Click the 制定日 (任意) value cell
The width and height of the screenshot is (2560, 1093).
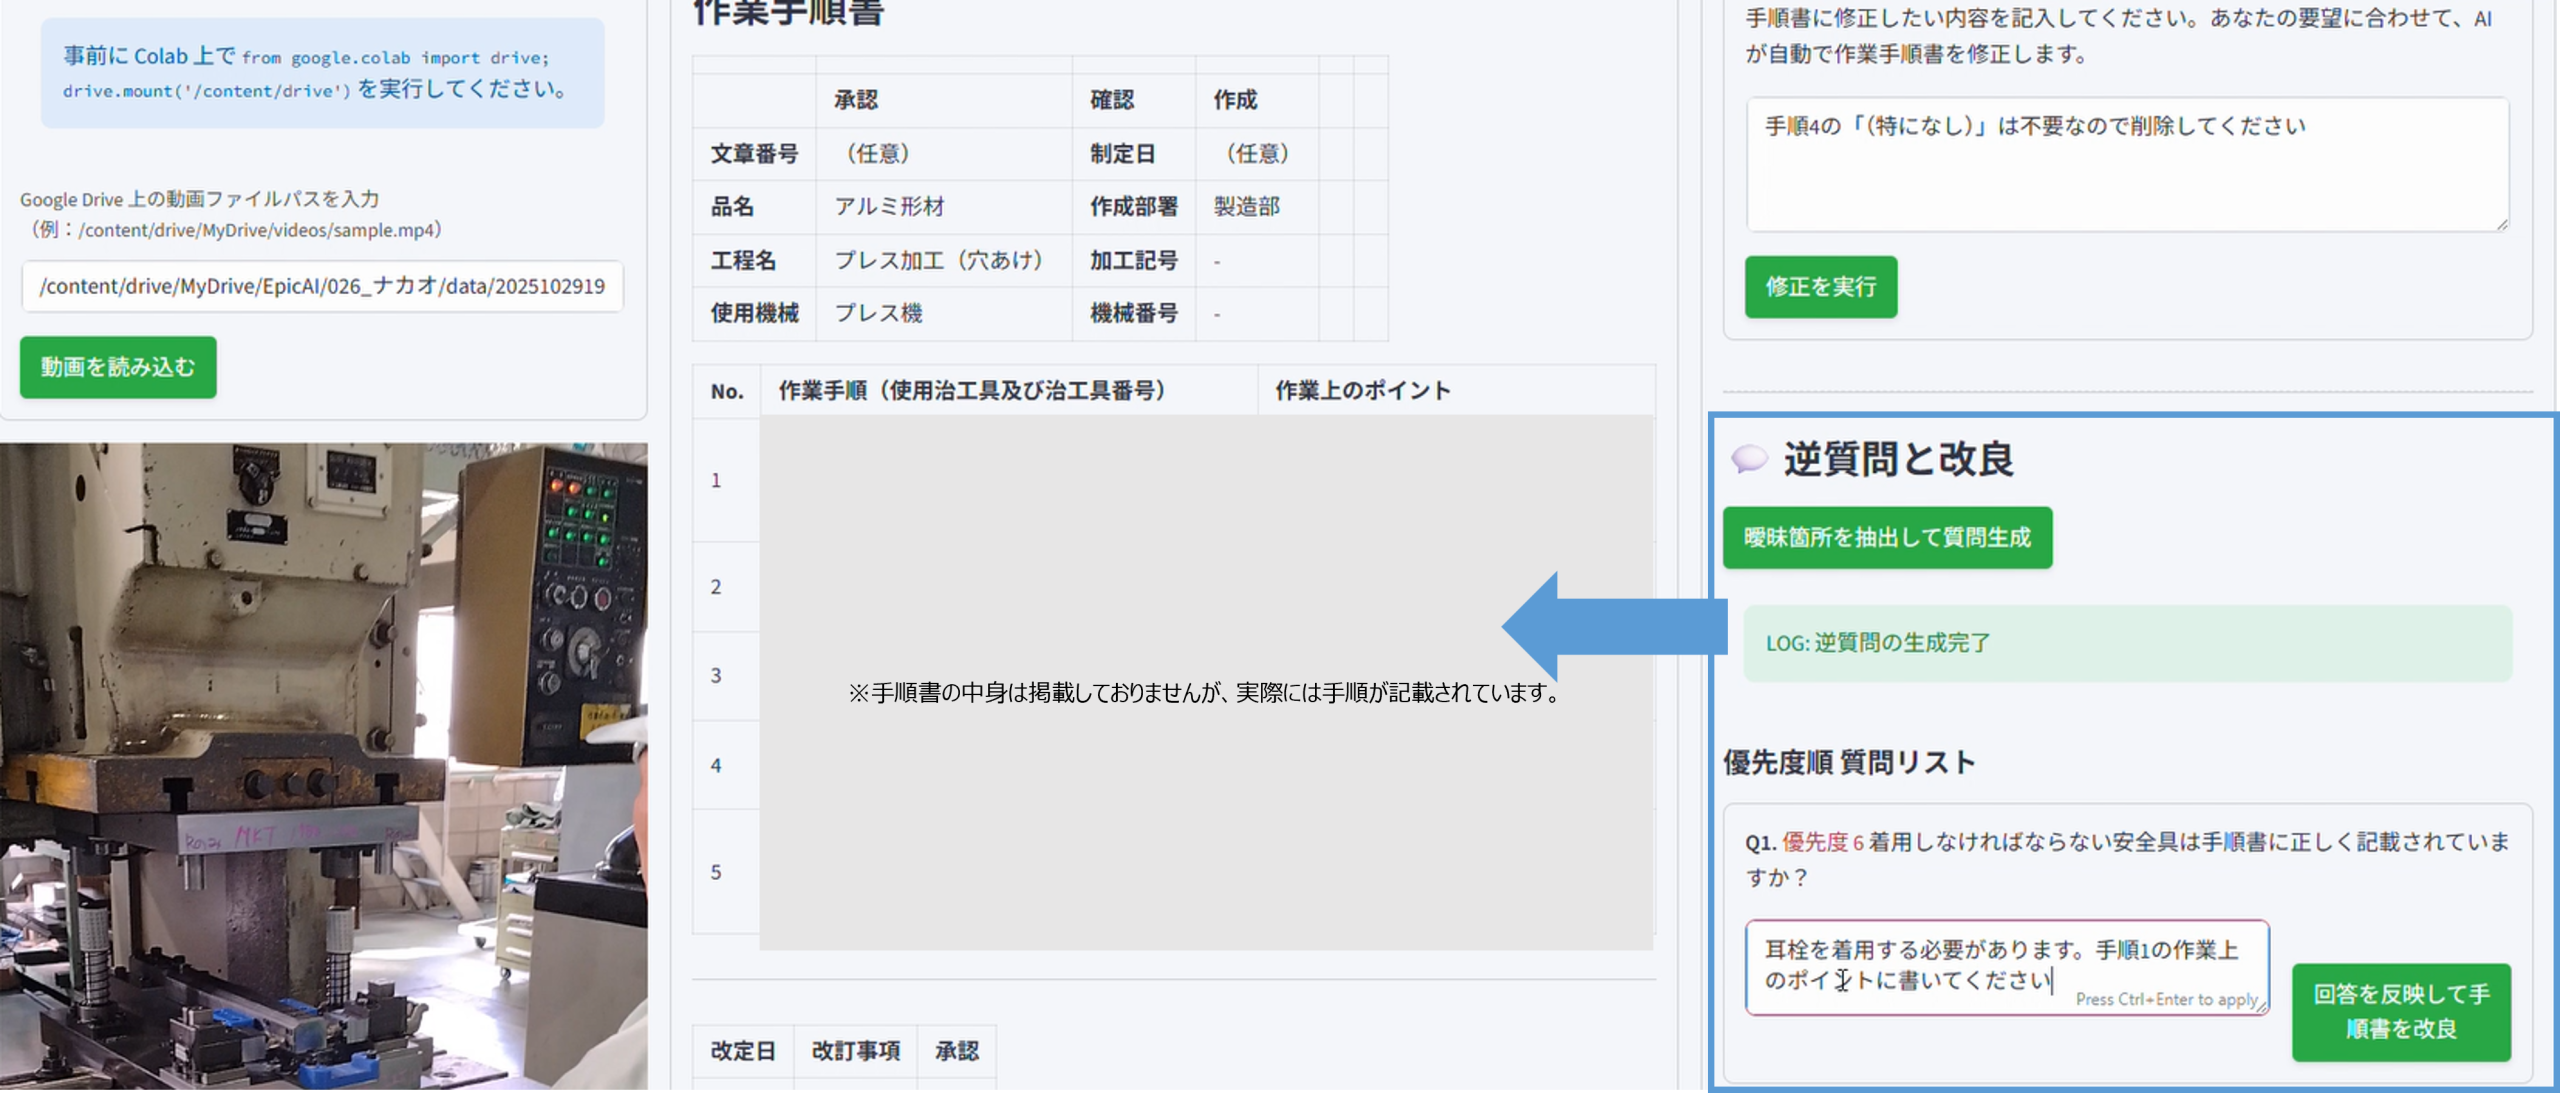pyautogui.click(x=1256, y=154)
